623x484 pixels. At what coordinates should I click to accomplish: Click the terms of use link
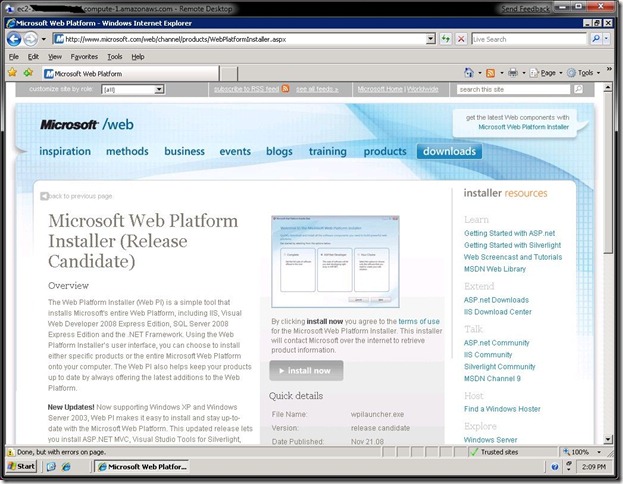point(419,321)
